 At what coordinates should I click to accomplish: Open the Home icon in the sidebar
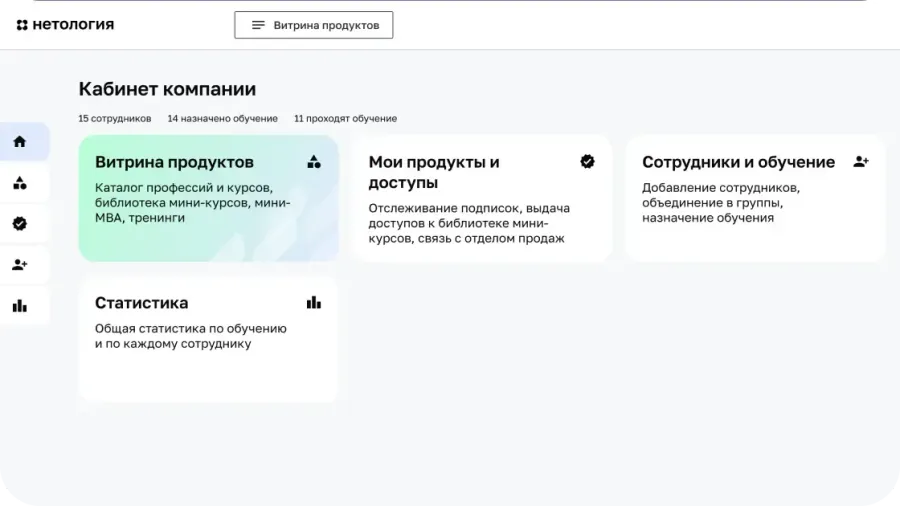(x=20, y=142)
